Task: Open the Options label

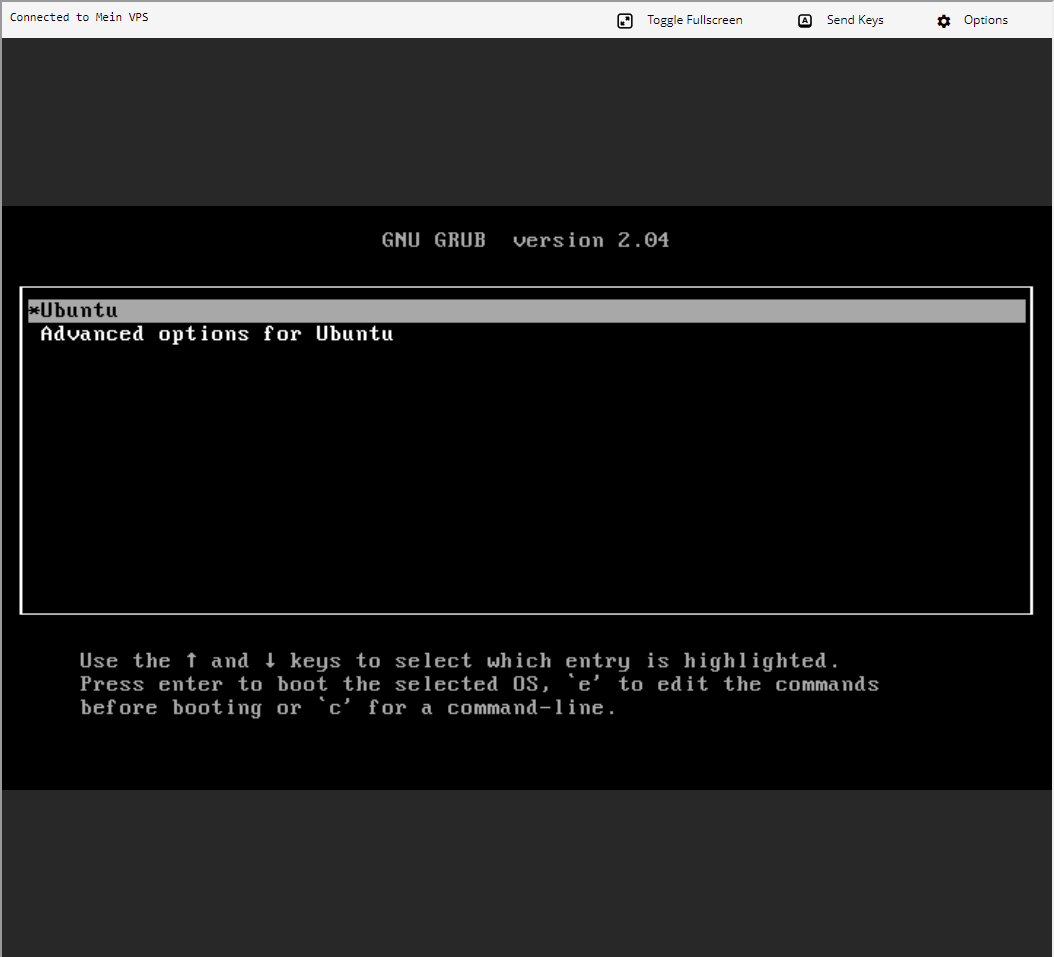Action: [985, 20]
